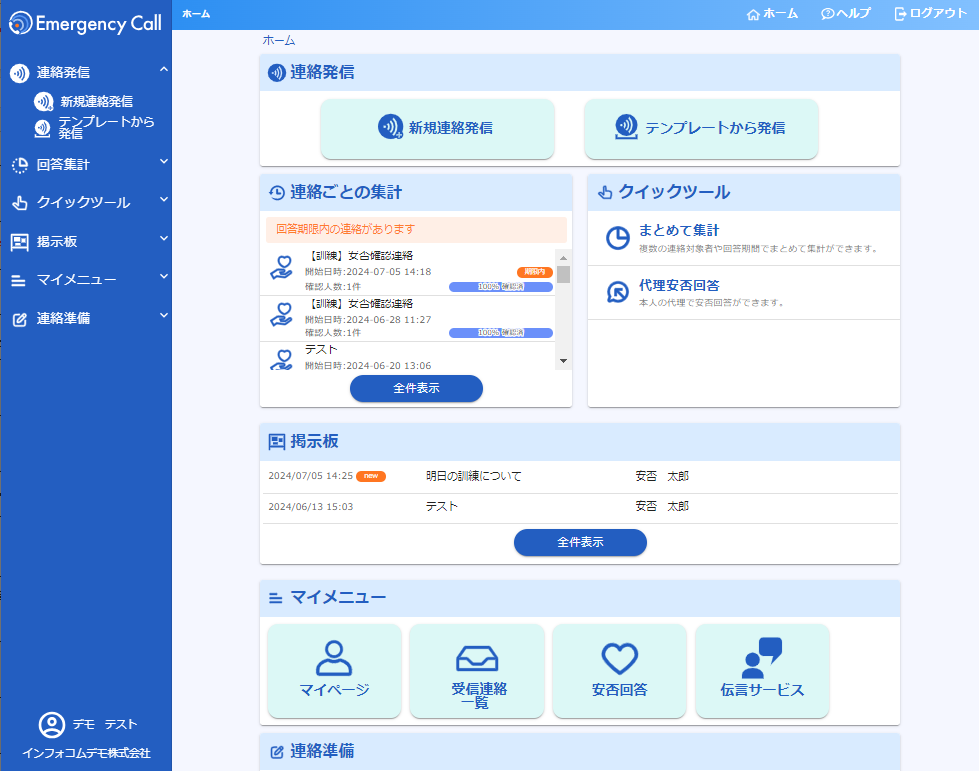
Task: Open the received messages inbox icon
Action: point(477,658)
